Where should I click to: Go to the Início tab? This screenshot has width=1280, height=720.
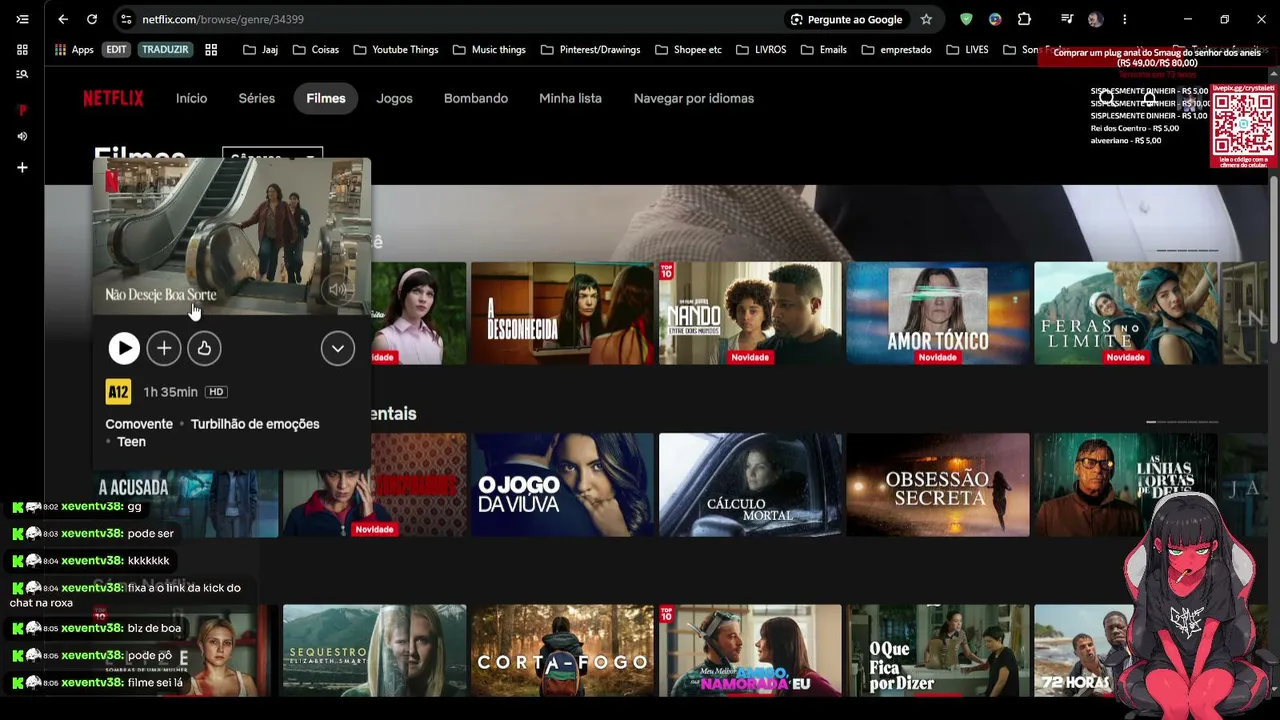tap(191, 98)
